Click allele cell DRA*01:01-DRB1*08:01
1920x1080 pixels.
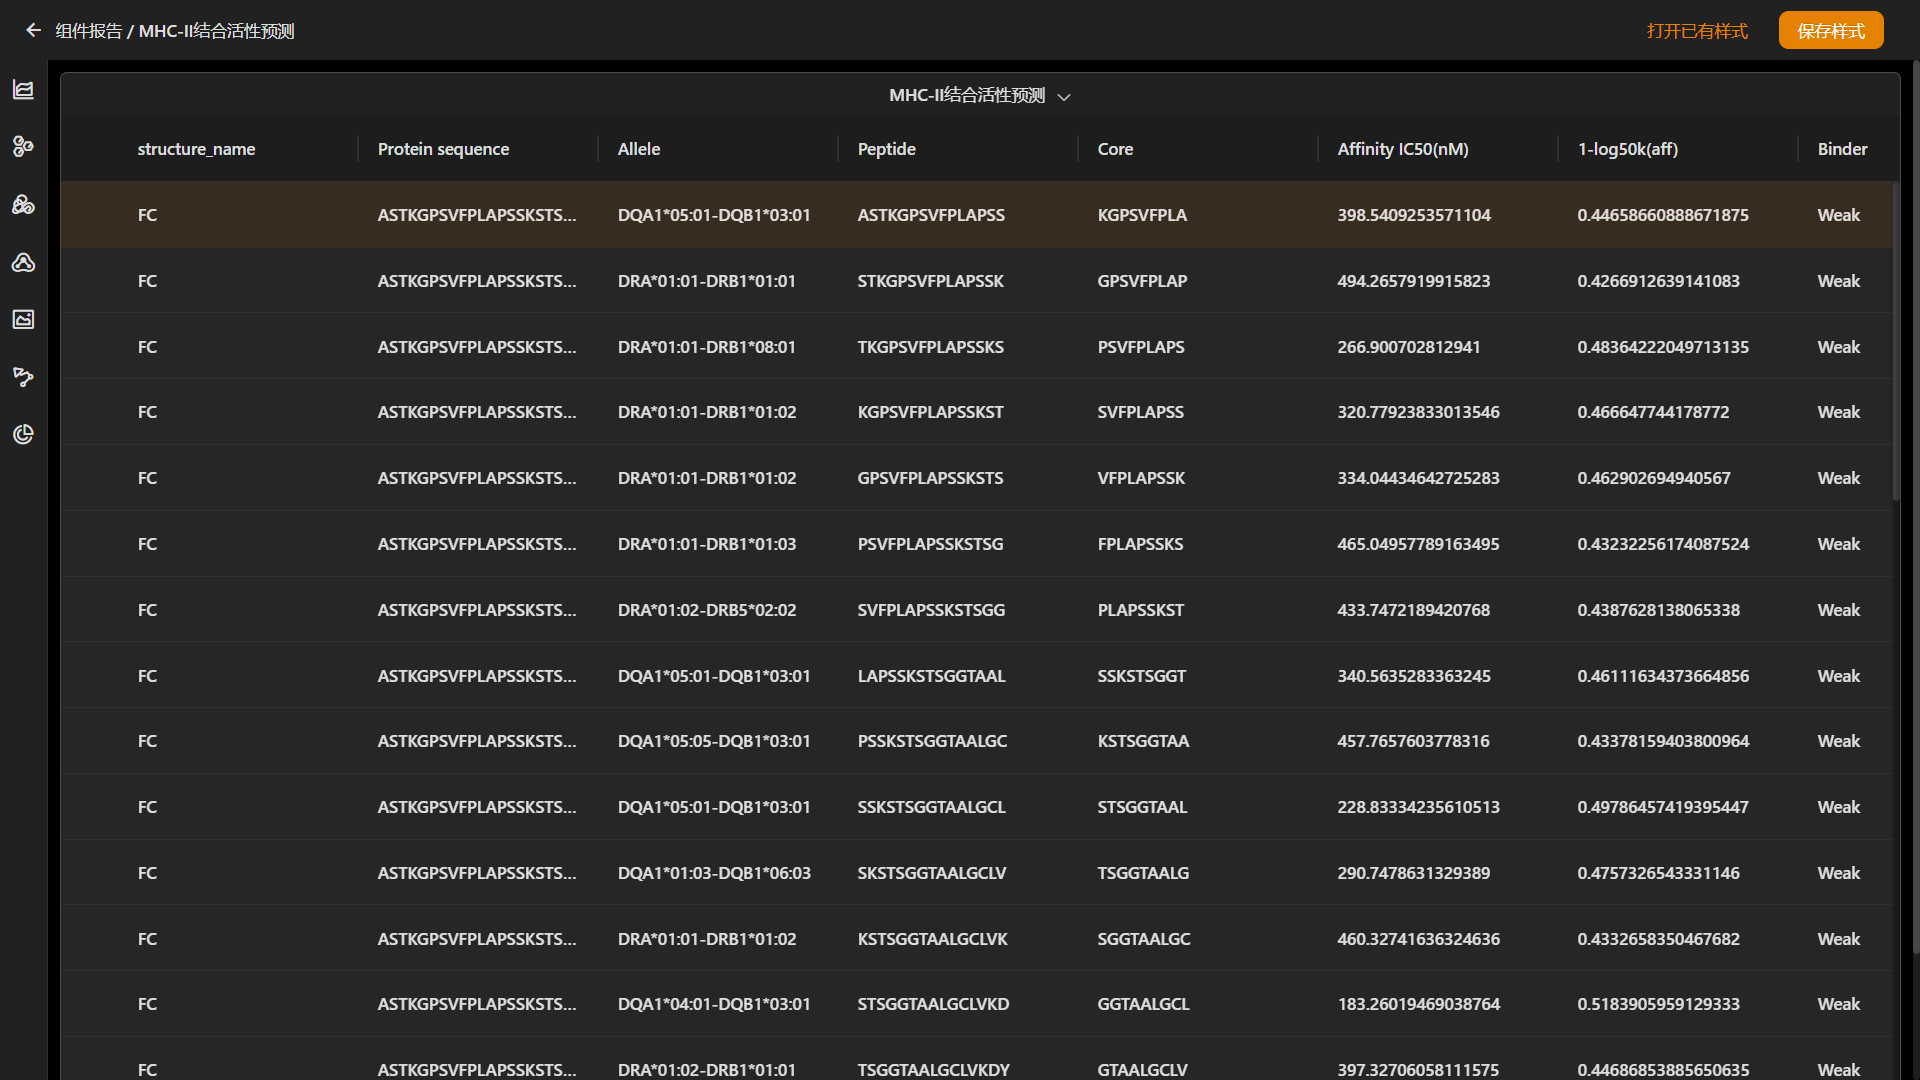coord(706,347)
